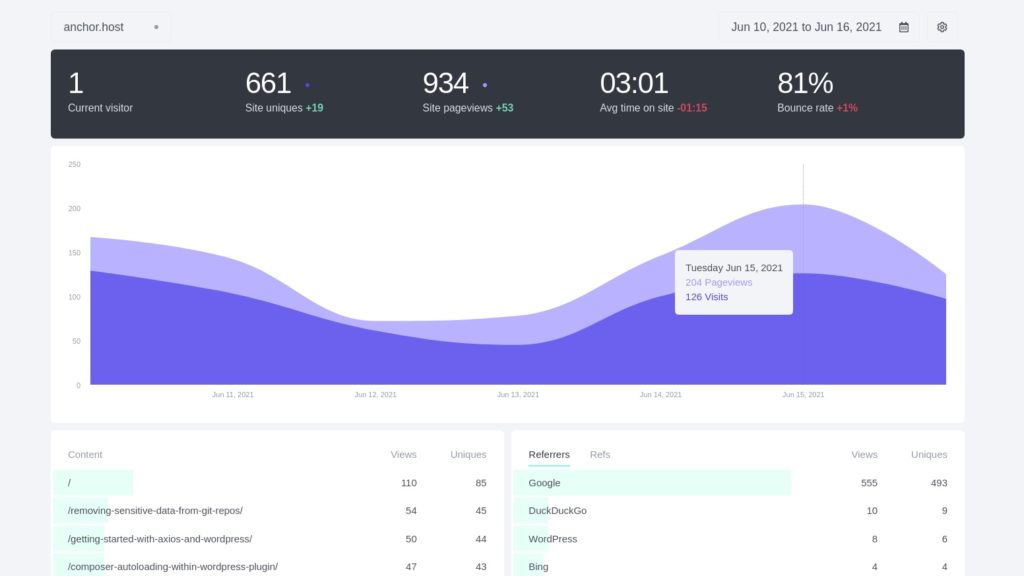Sort Referrers table by Uniques header
The image size is (1024, 576).
[928, 455]
